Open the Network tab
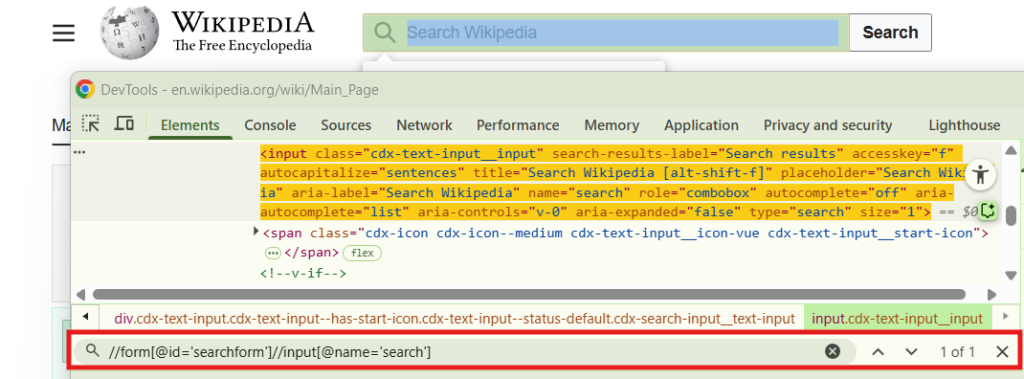This screenshot has height=379, width=1024. 424,125
